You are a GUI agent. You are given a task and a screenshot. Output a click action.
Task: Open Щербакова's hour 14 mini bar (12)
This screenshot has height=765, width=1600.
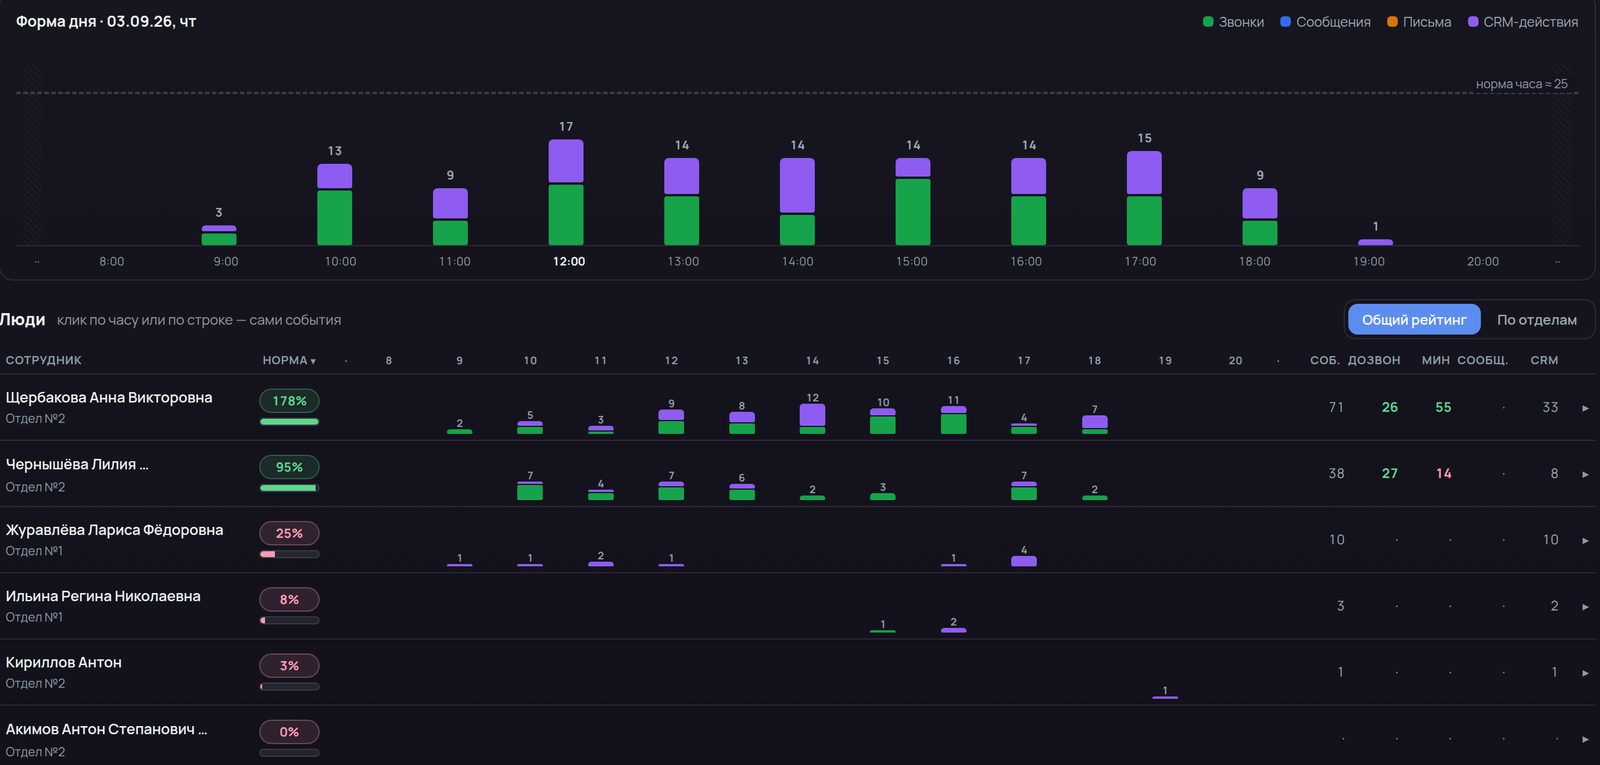812,418
